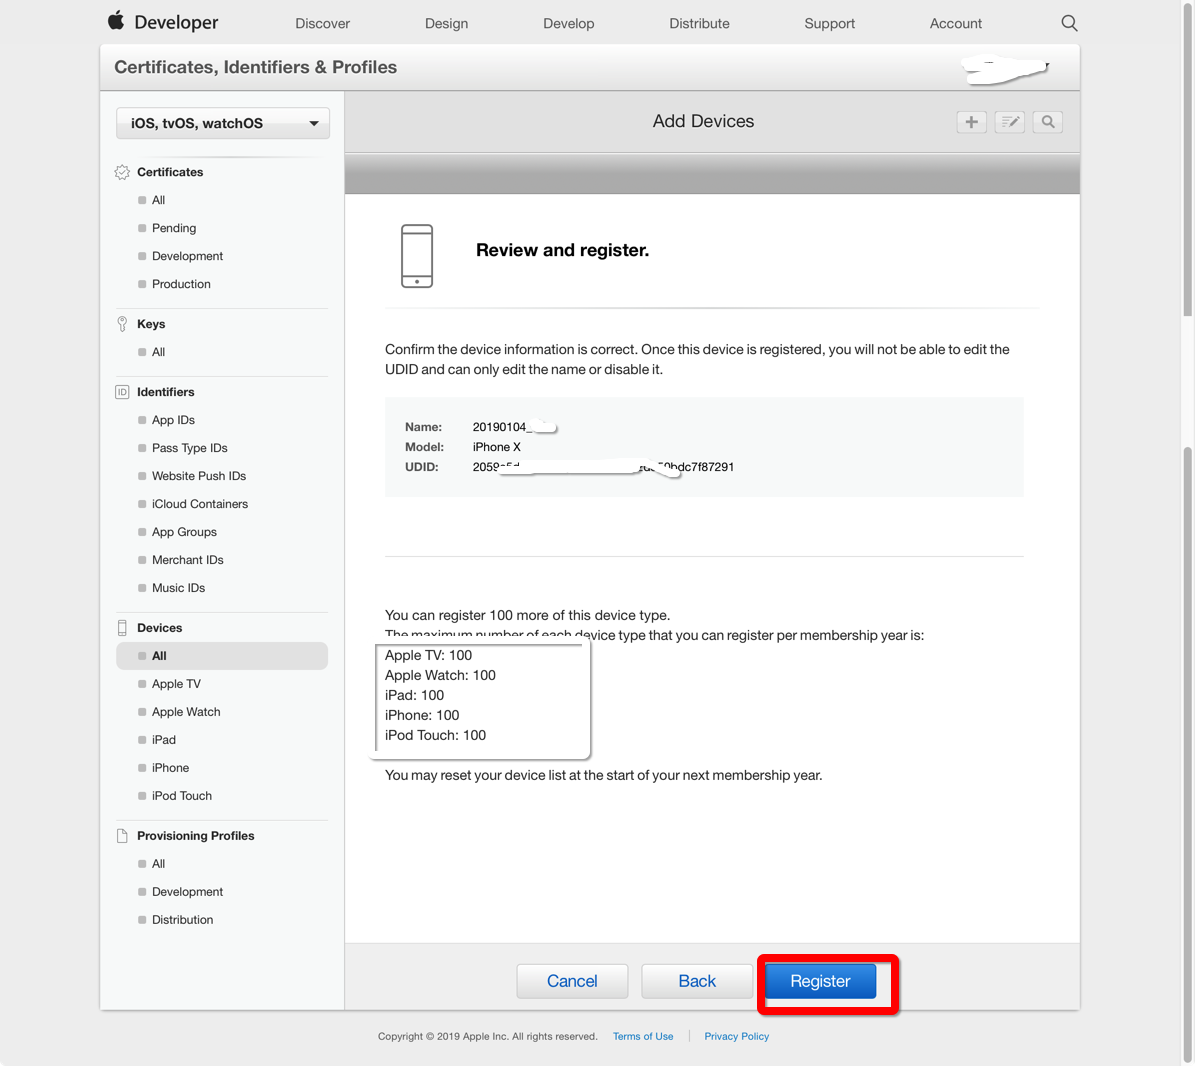Open the Distribute menu
Image resolution: width=1195 pixels, height=1066 pixels.
coord(699,24)
